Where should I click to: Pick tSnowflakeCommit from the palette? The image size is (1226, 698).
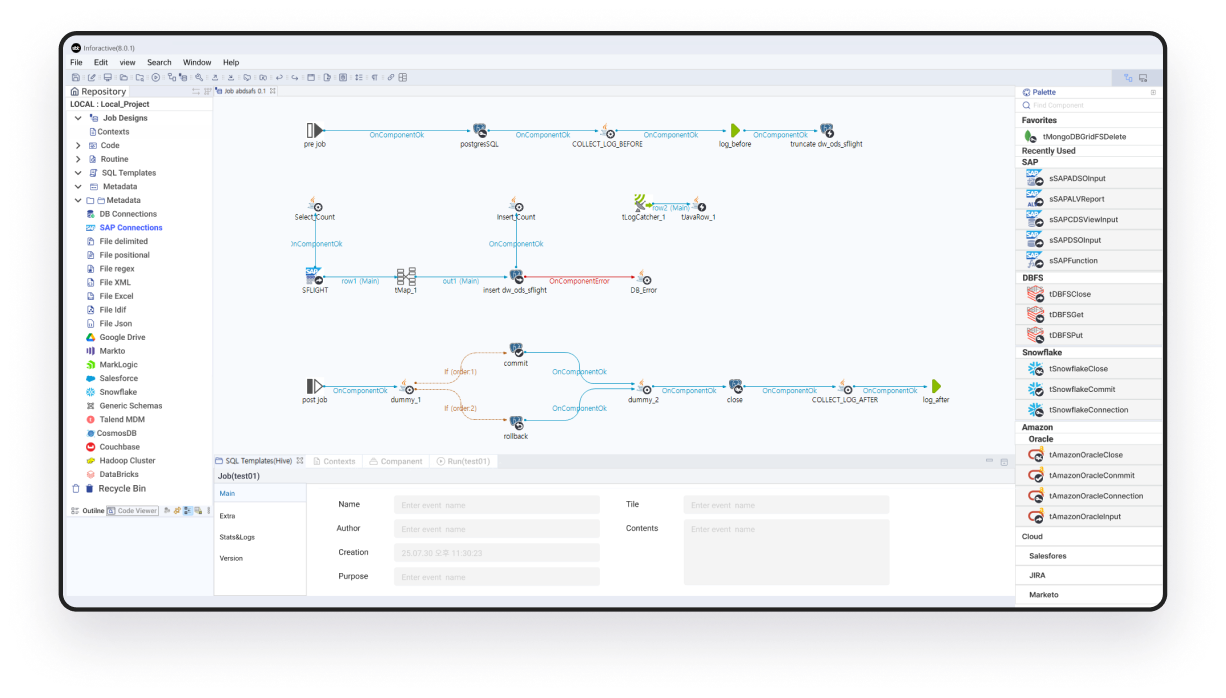point(1089,389)
